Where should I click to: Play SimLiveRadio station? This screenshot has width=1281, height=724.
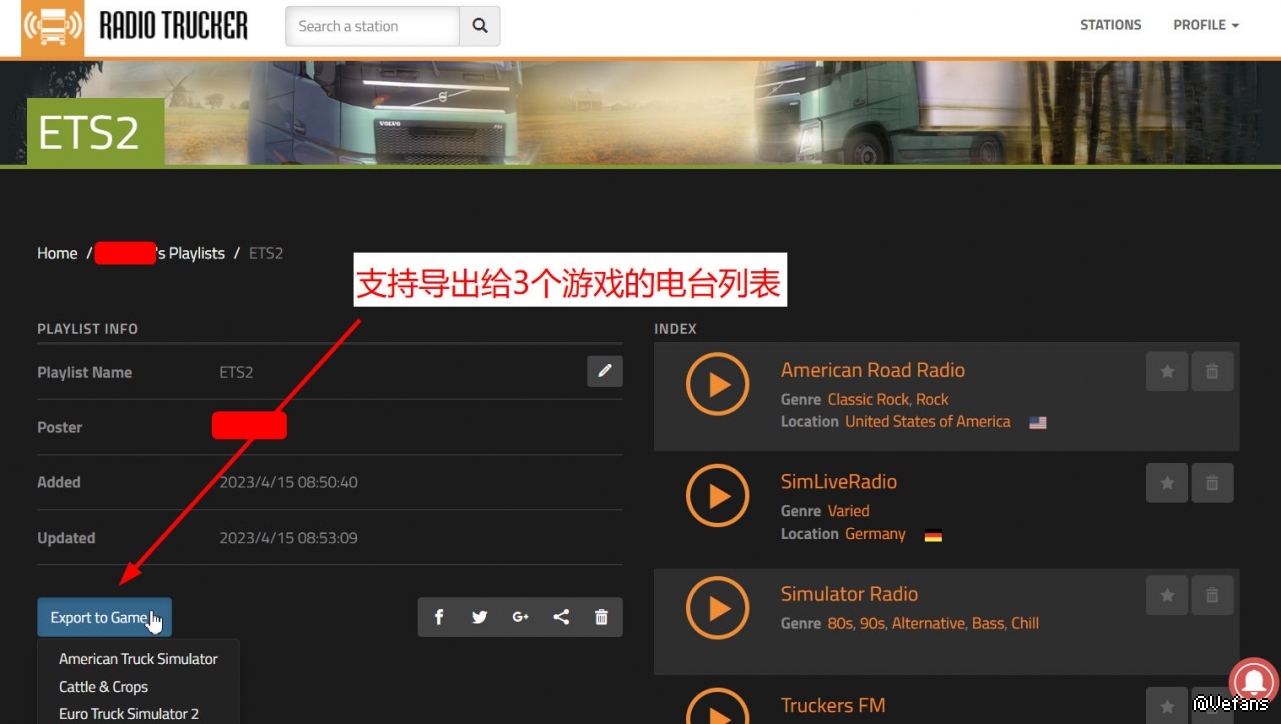(x=718, y=496)
